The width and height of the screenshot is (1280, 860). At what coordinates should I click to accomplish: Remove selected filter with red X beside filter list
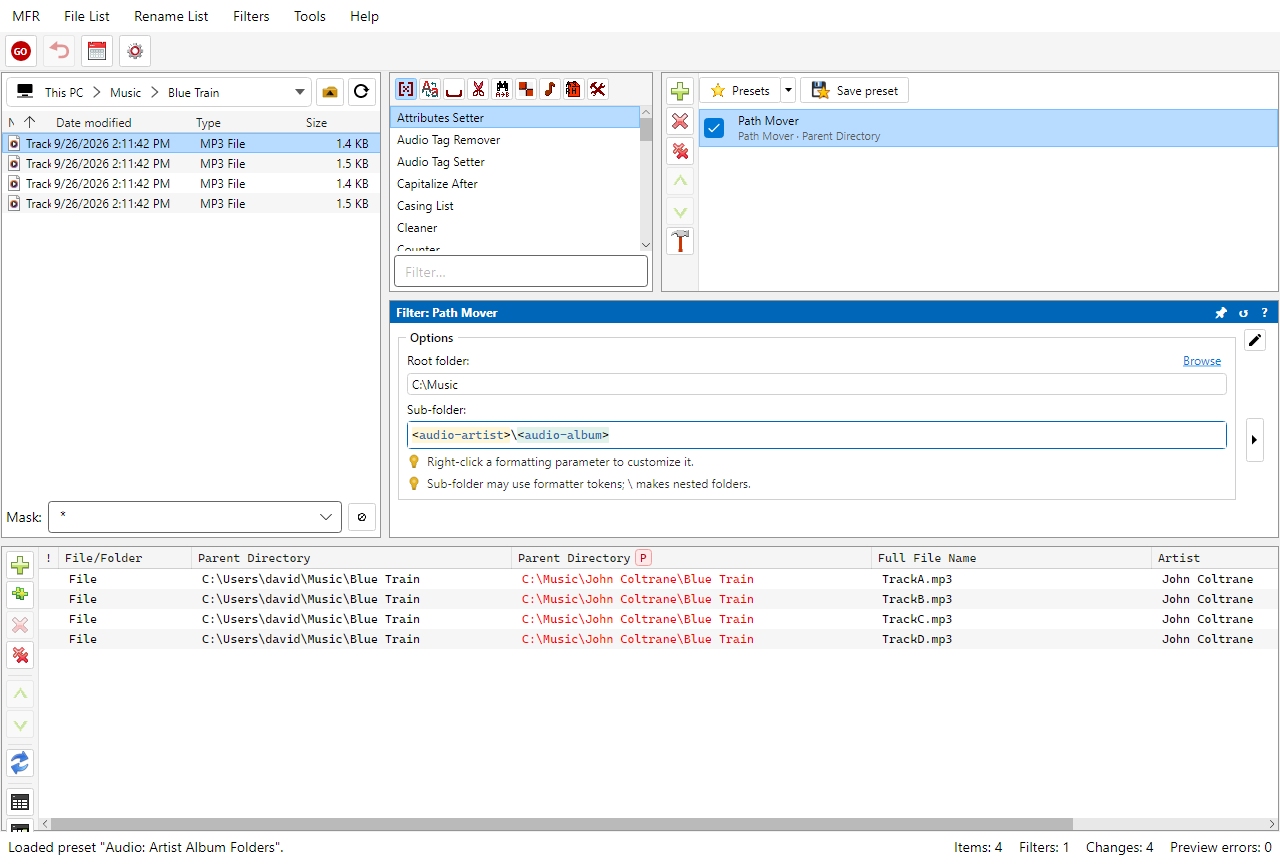point(680,121)
